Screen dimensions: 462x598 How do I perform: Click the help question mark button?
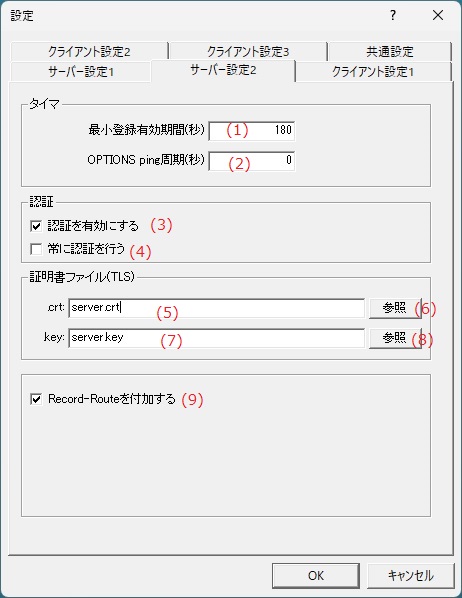pyautogui.click(x=393, y=15)
